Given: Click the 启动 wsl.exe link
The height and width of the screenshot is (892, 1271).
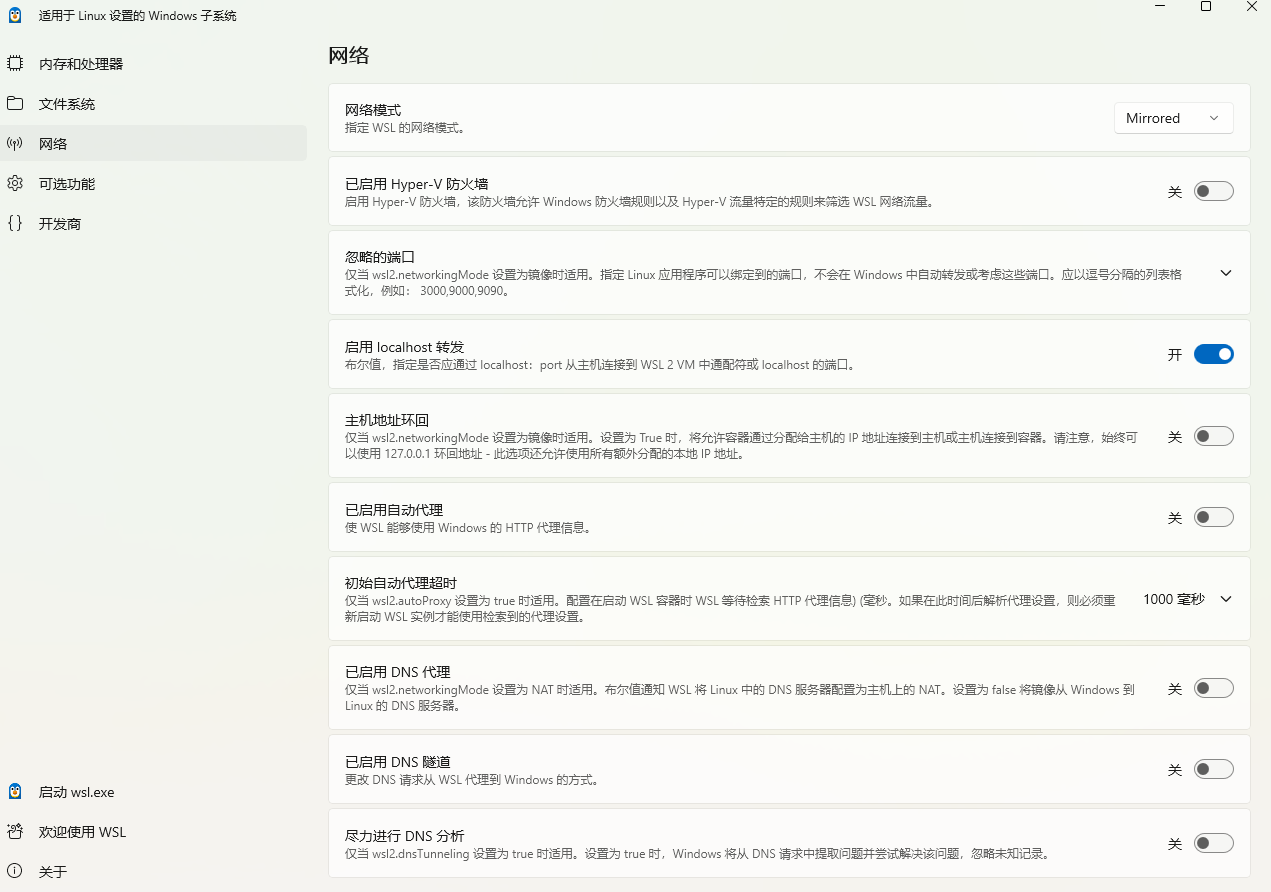Looking at the screenshot, I should 77,792.
